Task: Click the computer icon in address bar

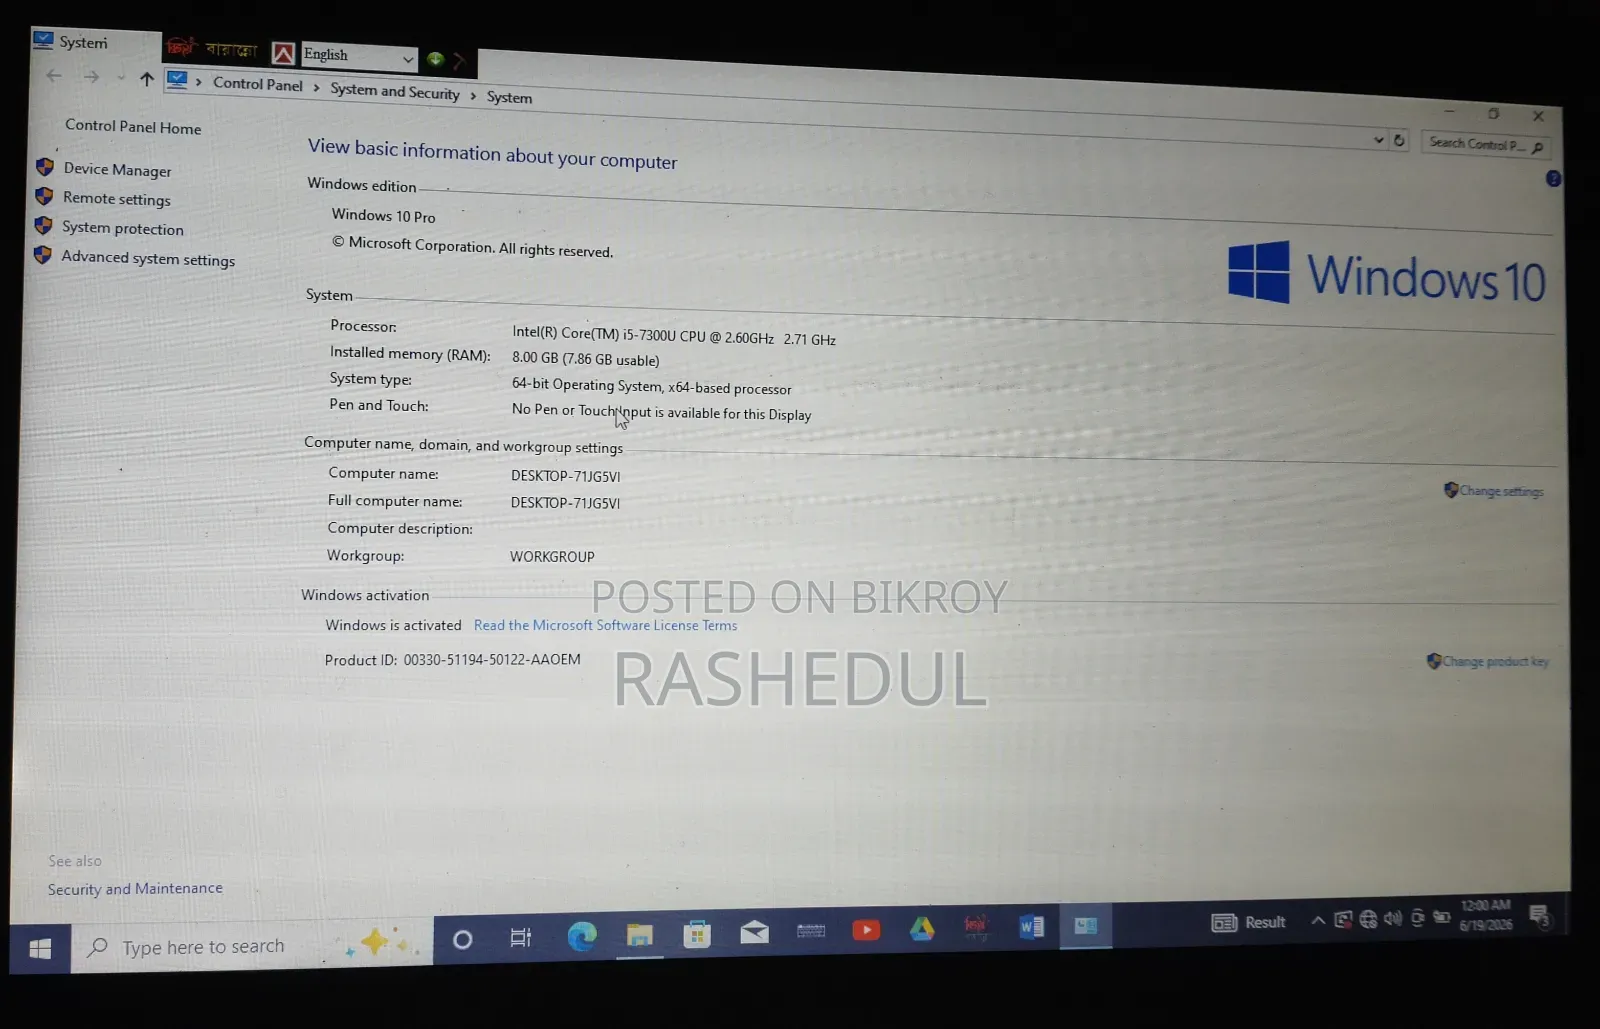Action: click(177, 80)
